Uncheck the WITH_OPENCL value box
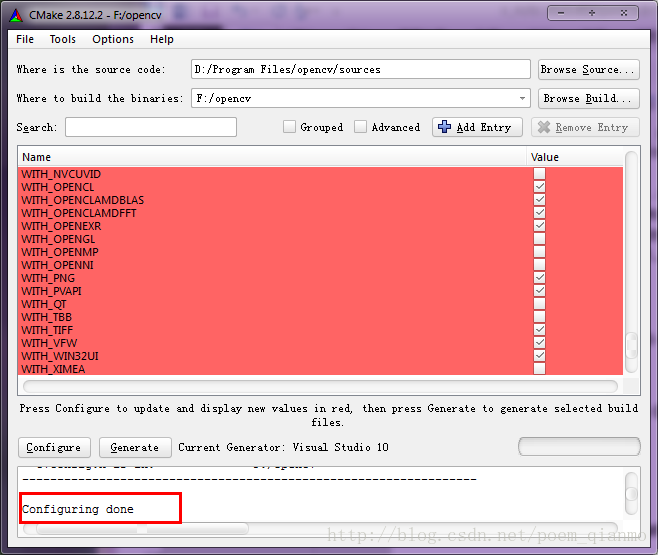This screenshot has width=658, height=555. pos(539,187)
